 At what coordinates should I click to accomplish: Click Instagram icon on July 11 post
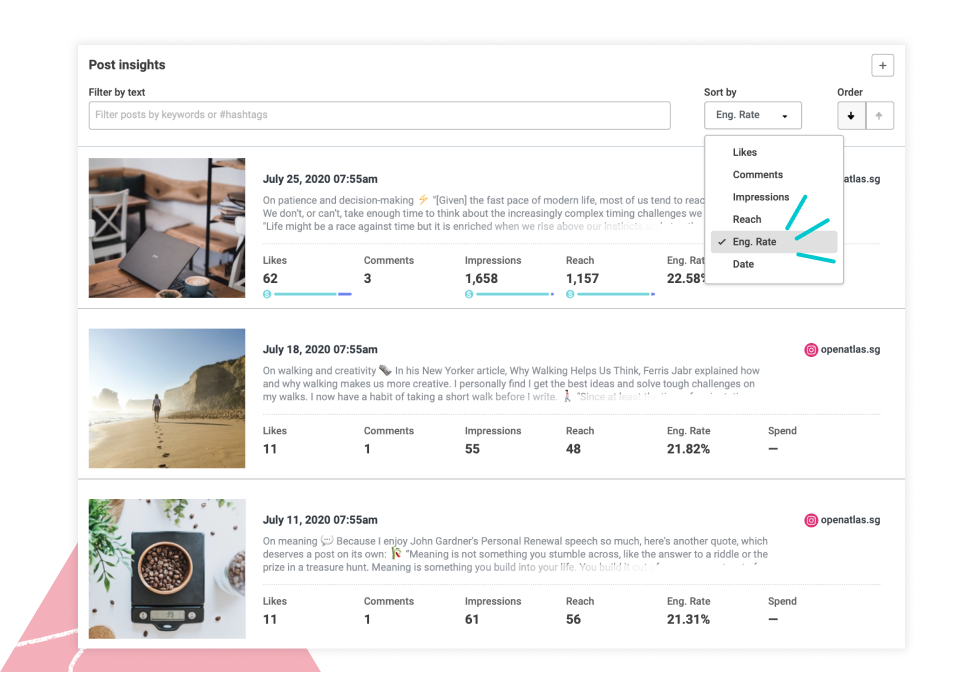pos(811,520)
